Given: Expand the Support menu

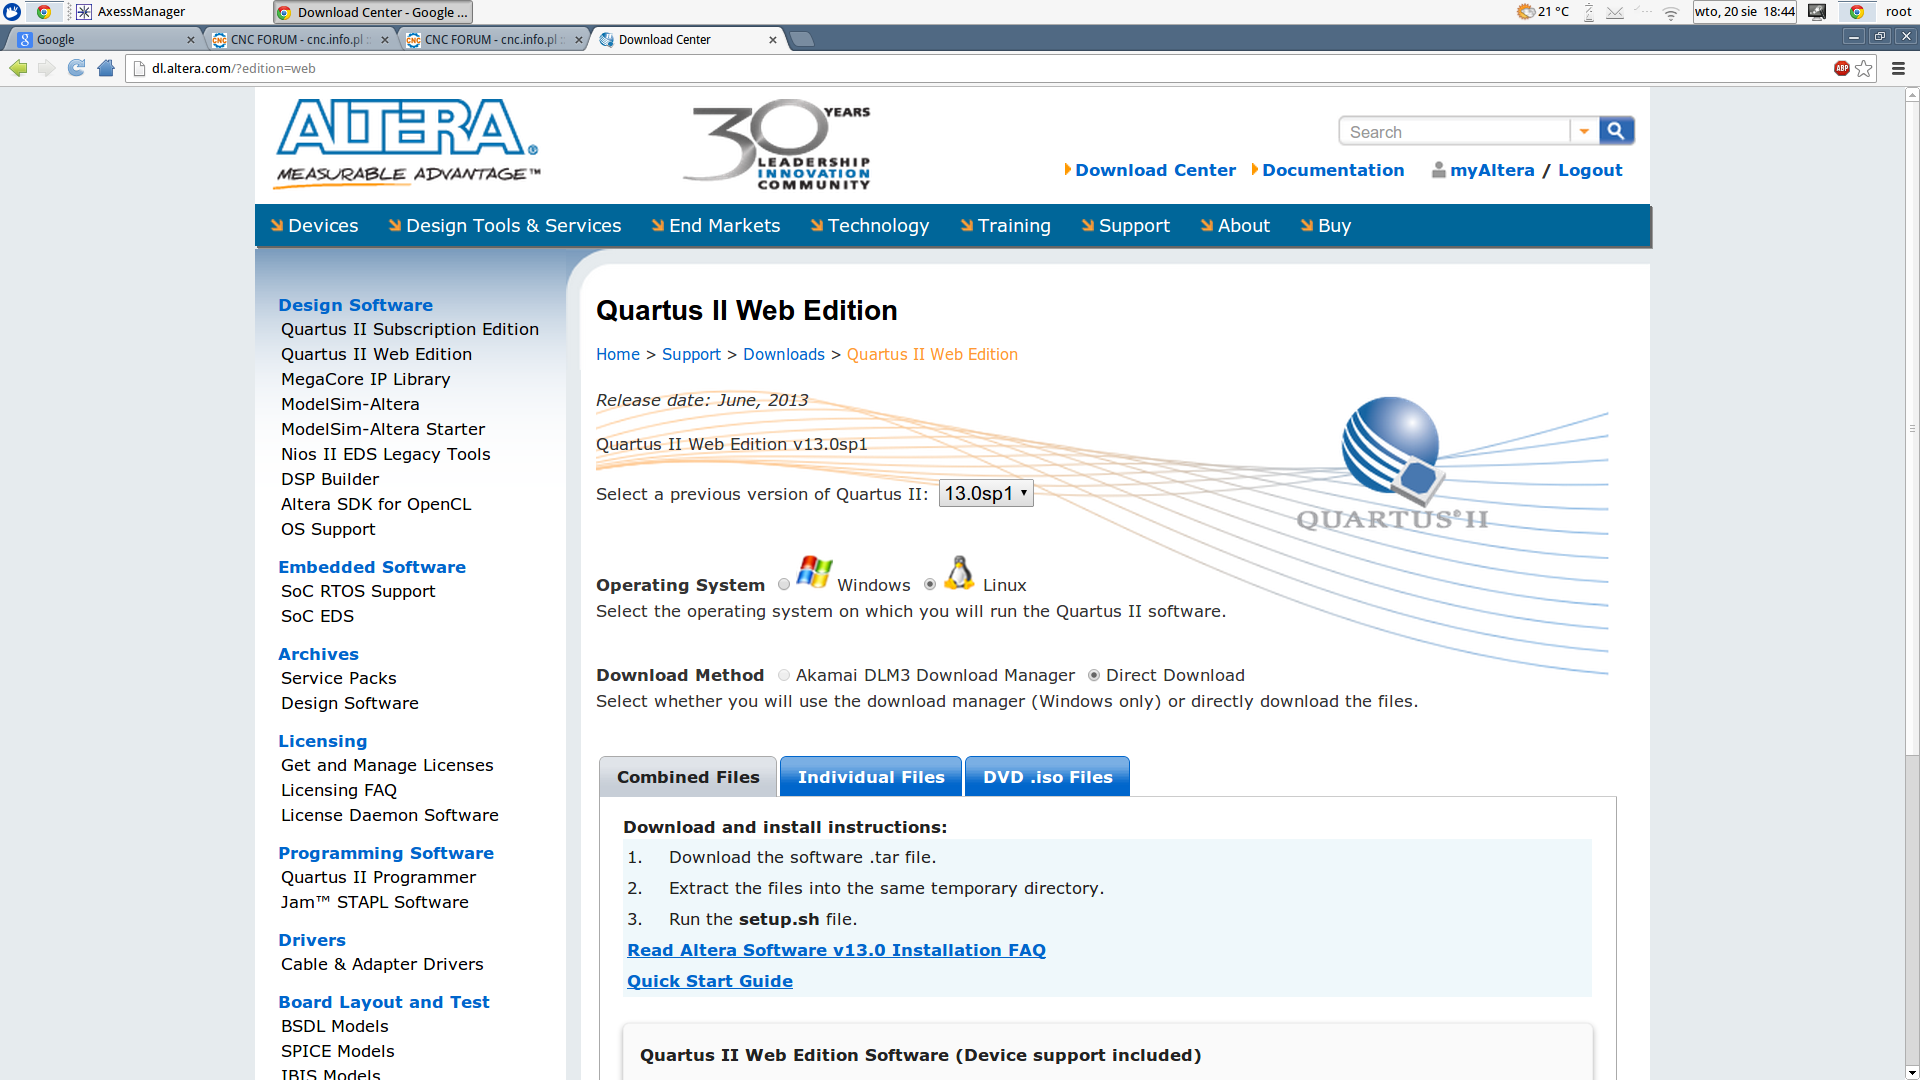Looking at the screenshot, I should 1125,226.
